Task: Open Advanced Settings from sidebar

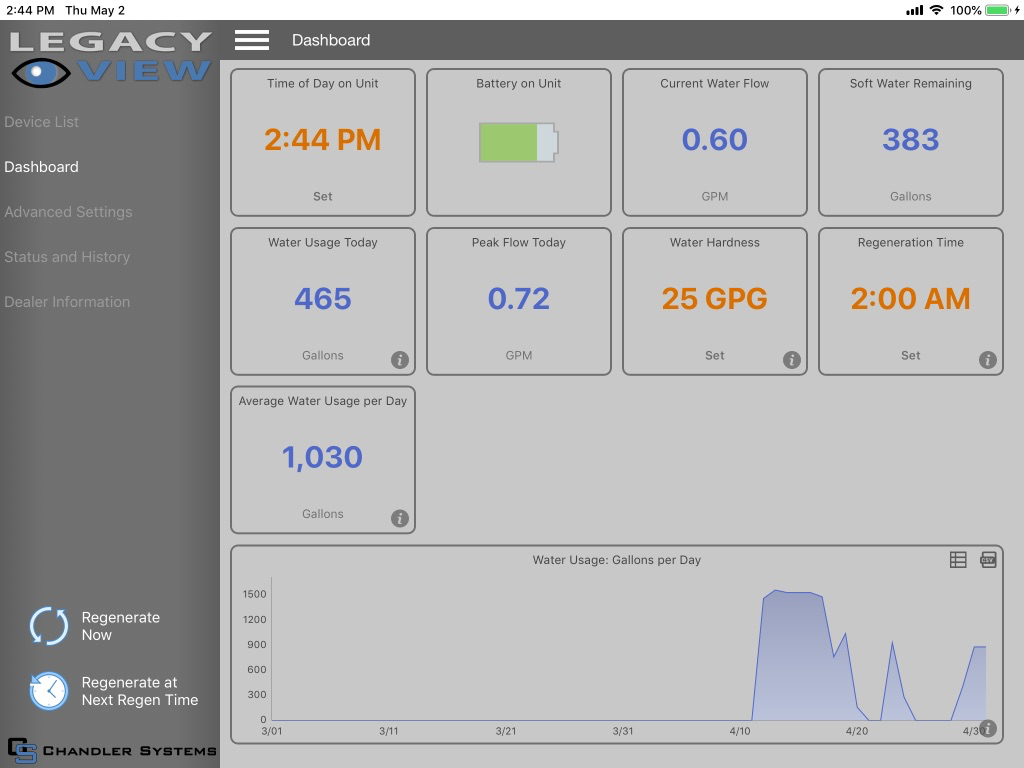Action: pos(68,212)
